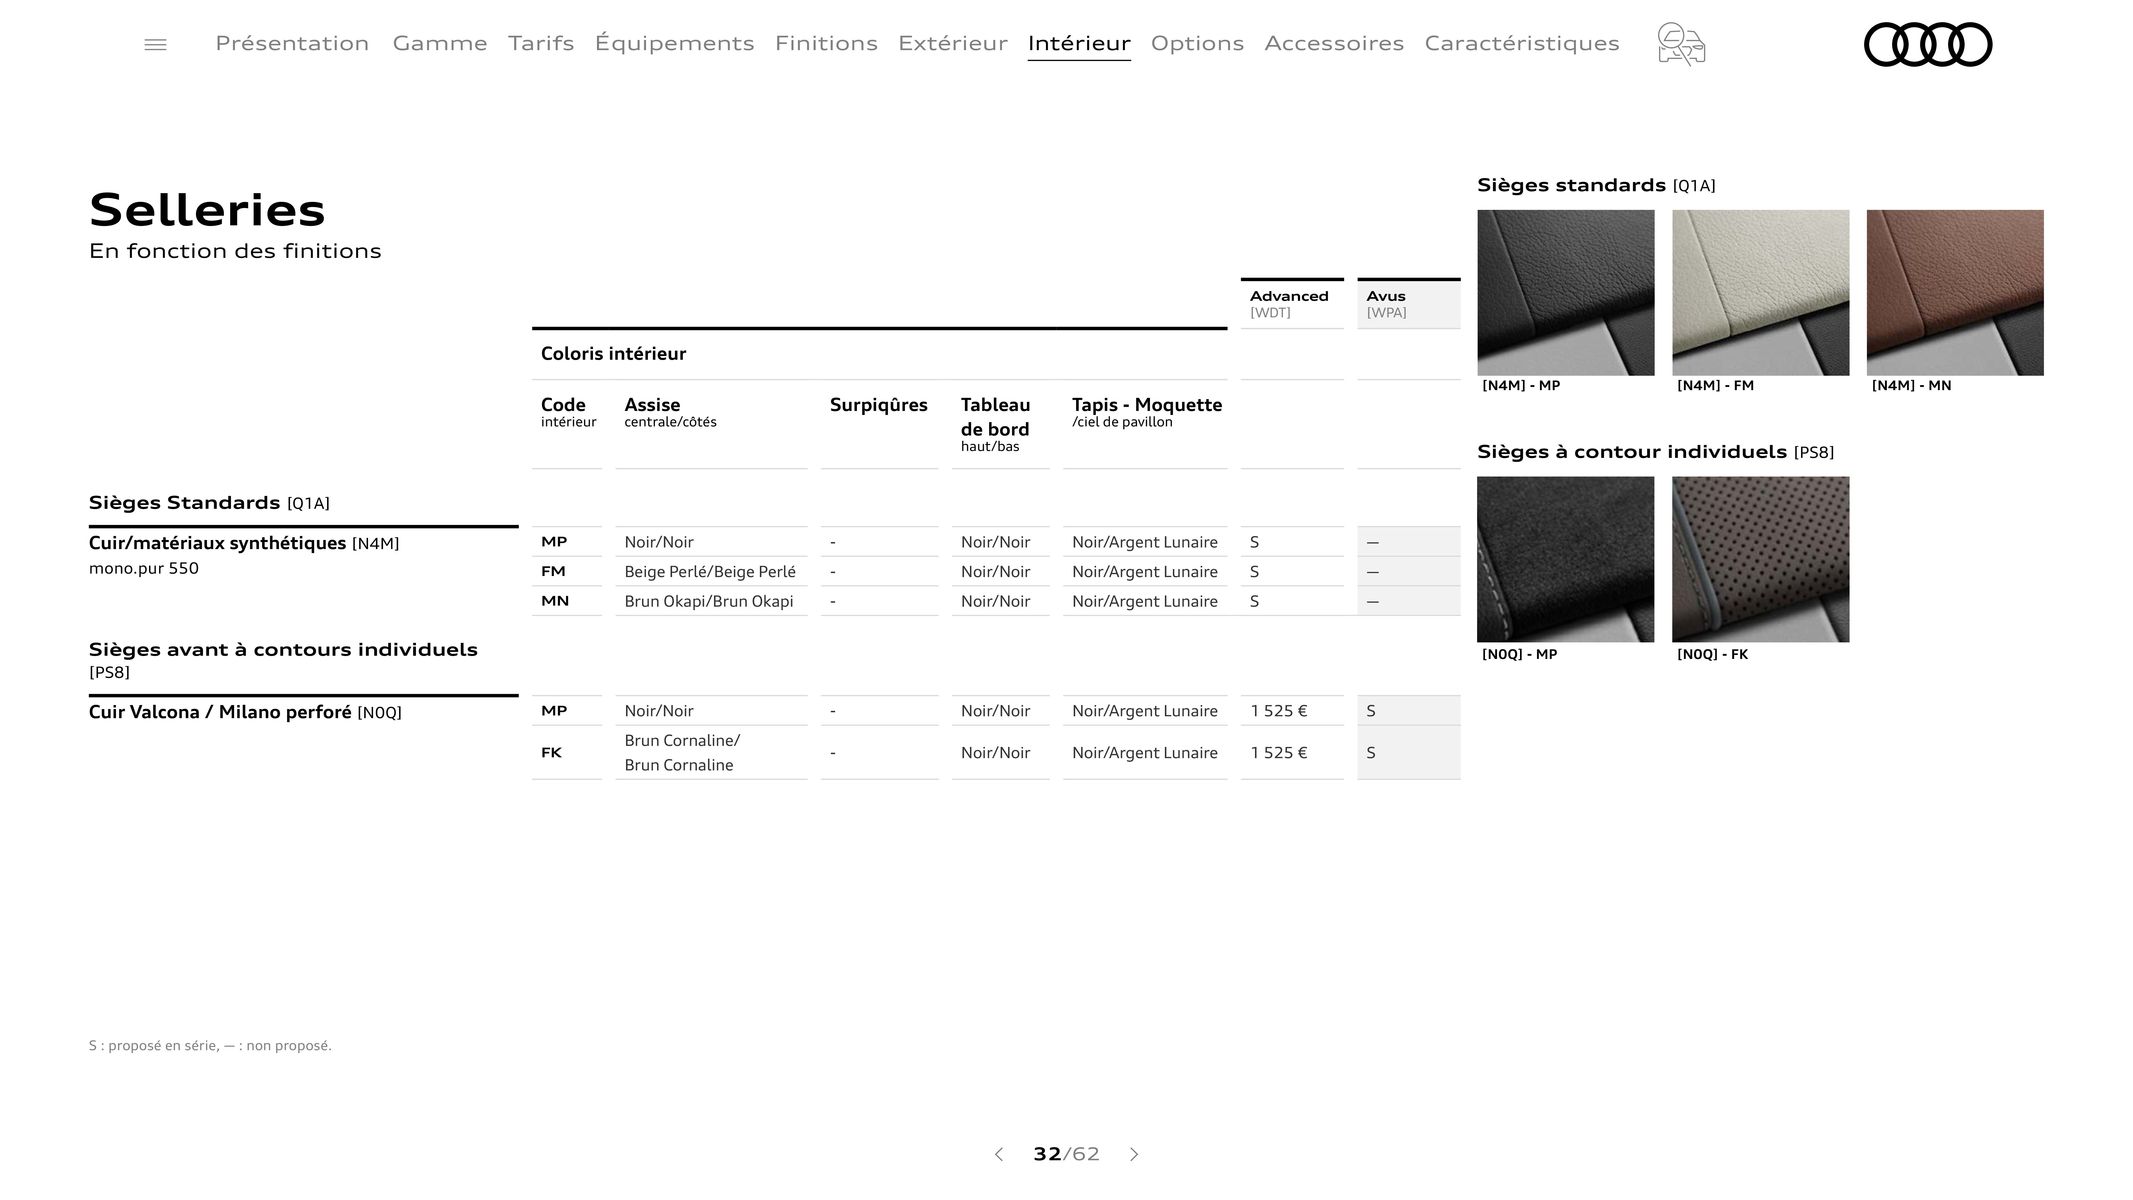Click the Tapis - Moquette column header
The image size is (2133, 1200).
point(1147,411)
